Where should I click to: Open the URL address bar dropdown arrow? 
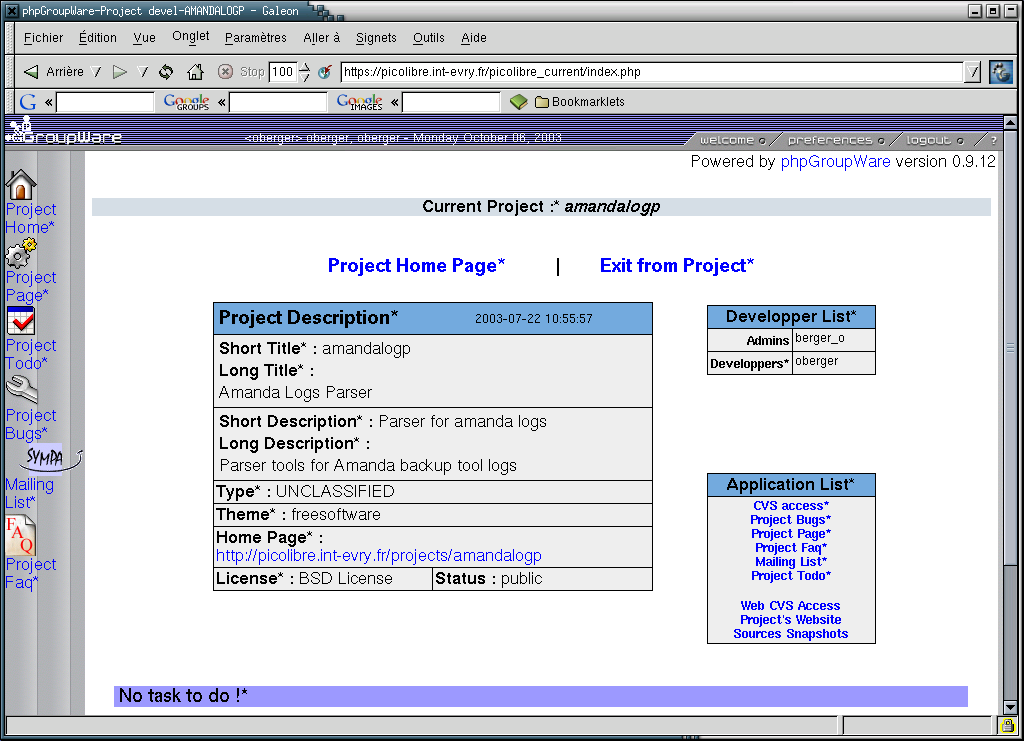pos(973,72)
